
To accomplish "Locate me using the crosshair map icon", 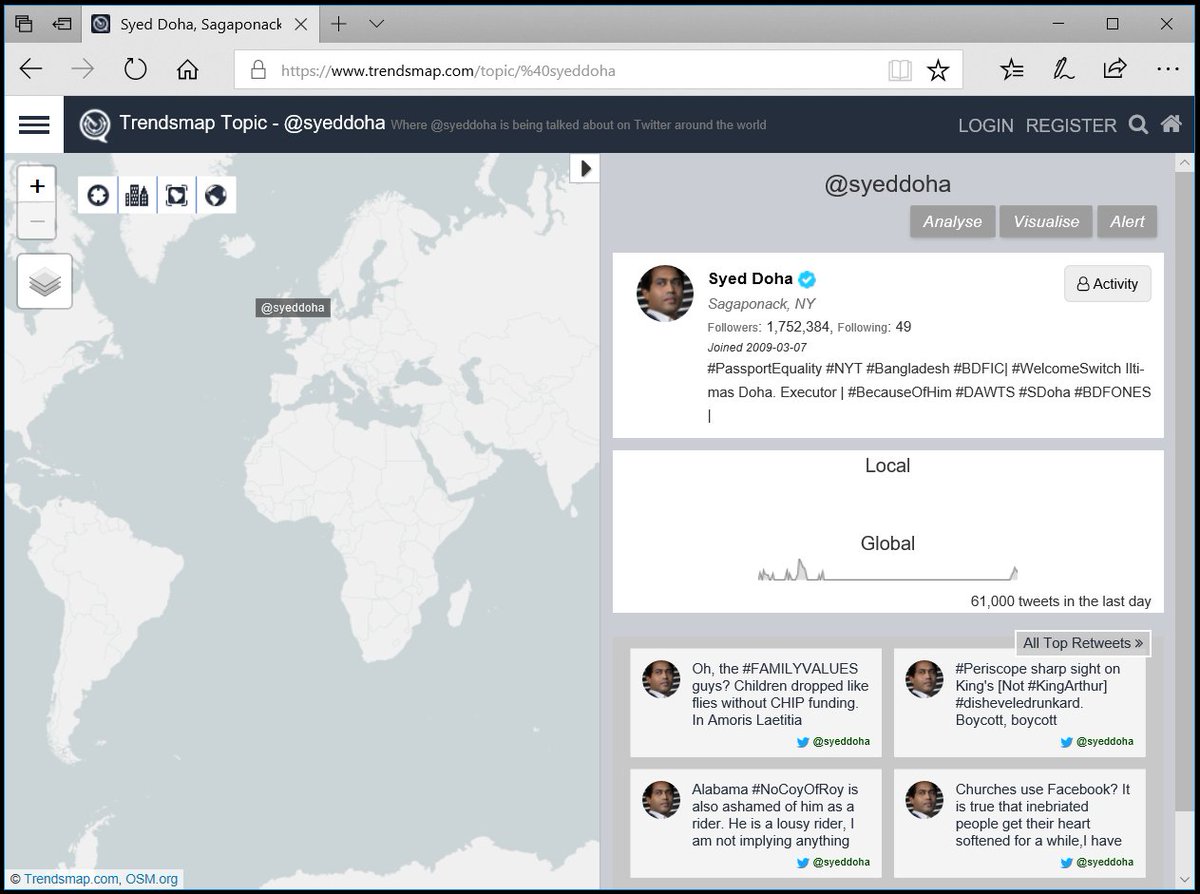I will coord(98,195).
